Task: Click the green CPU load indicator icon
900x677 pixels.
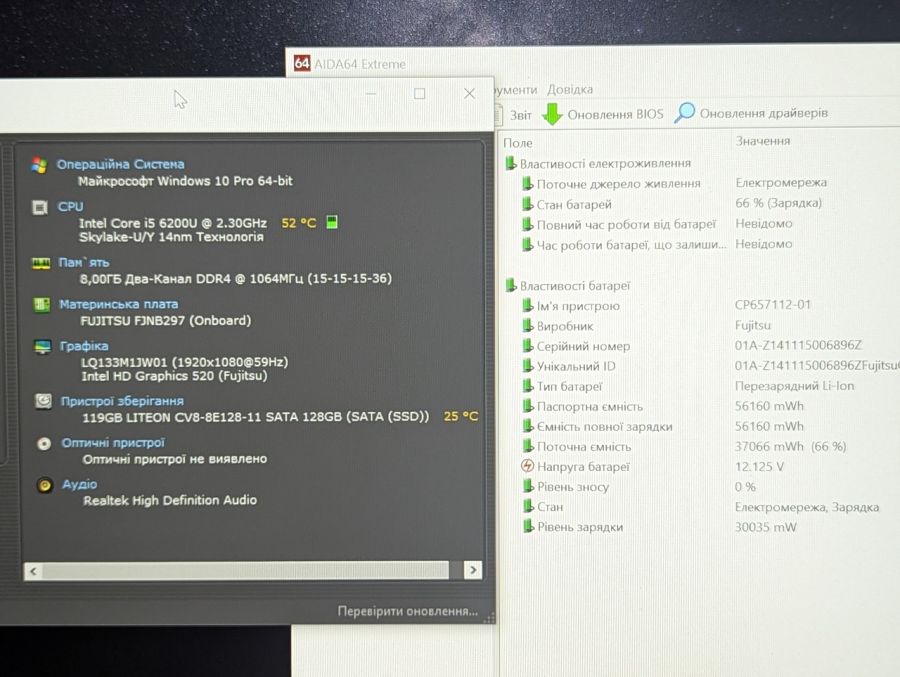Action: (332, 222)
